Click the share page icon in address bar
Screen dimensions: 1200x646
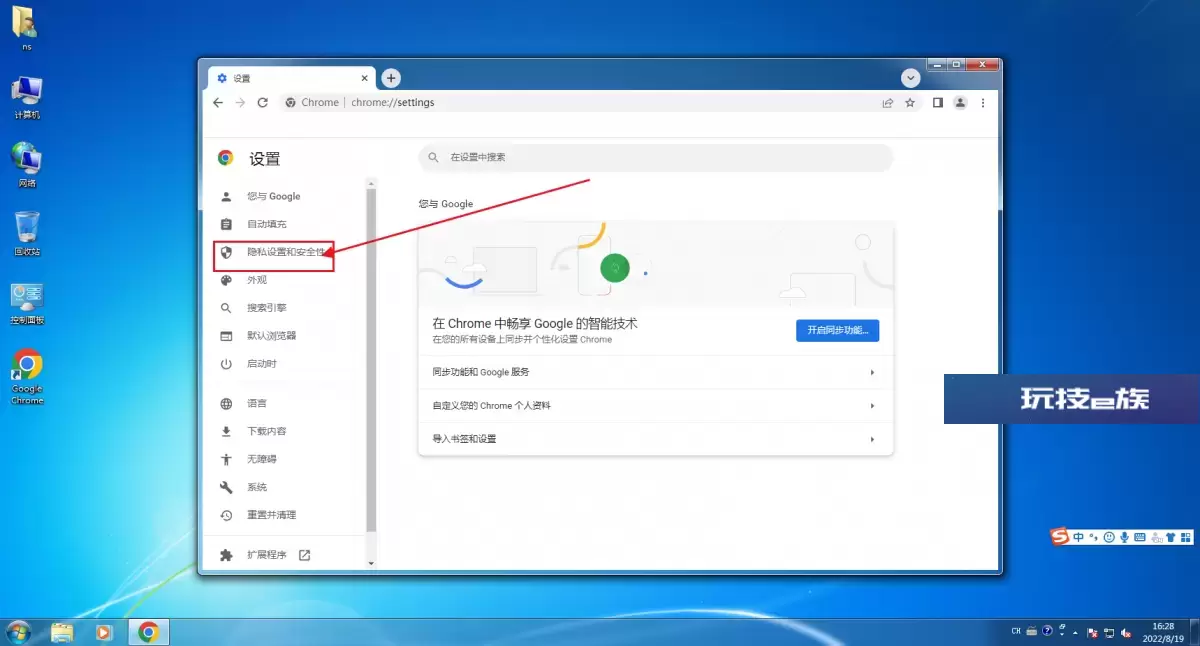887,102
